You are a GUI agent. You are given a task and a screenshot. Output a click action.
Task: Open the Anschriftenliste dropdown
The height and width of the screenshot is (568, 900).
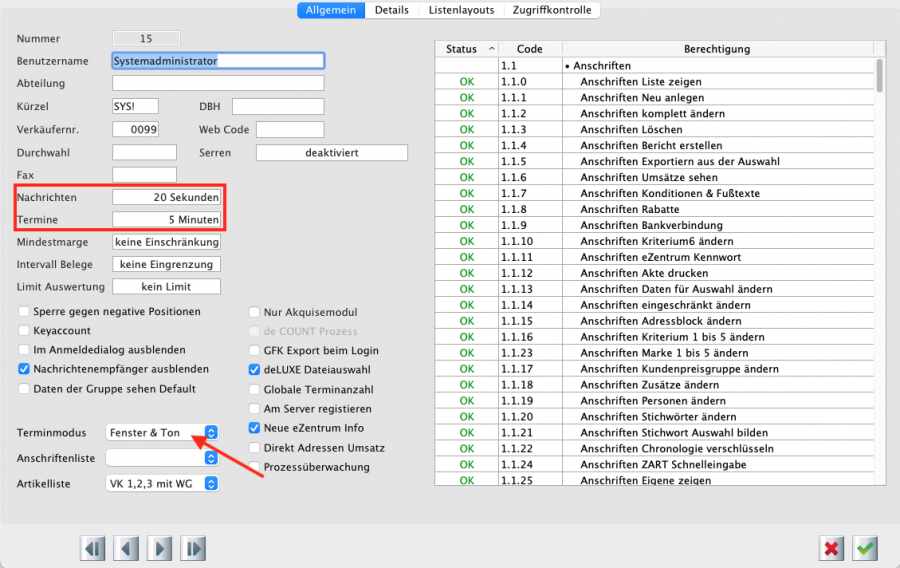(x=211, y=458)
